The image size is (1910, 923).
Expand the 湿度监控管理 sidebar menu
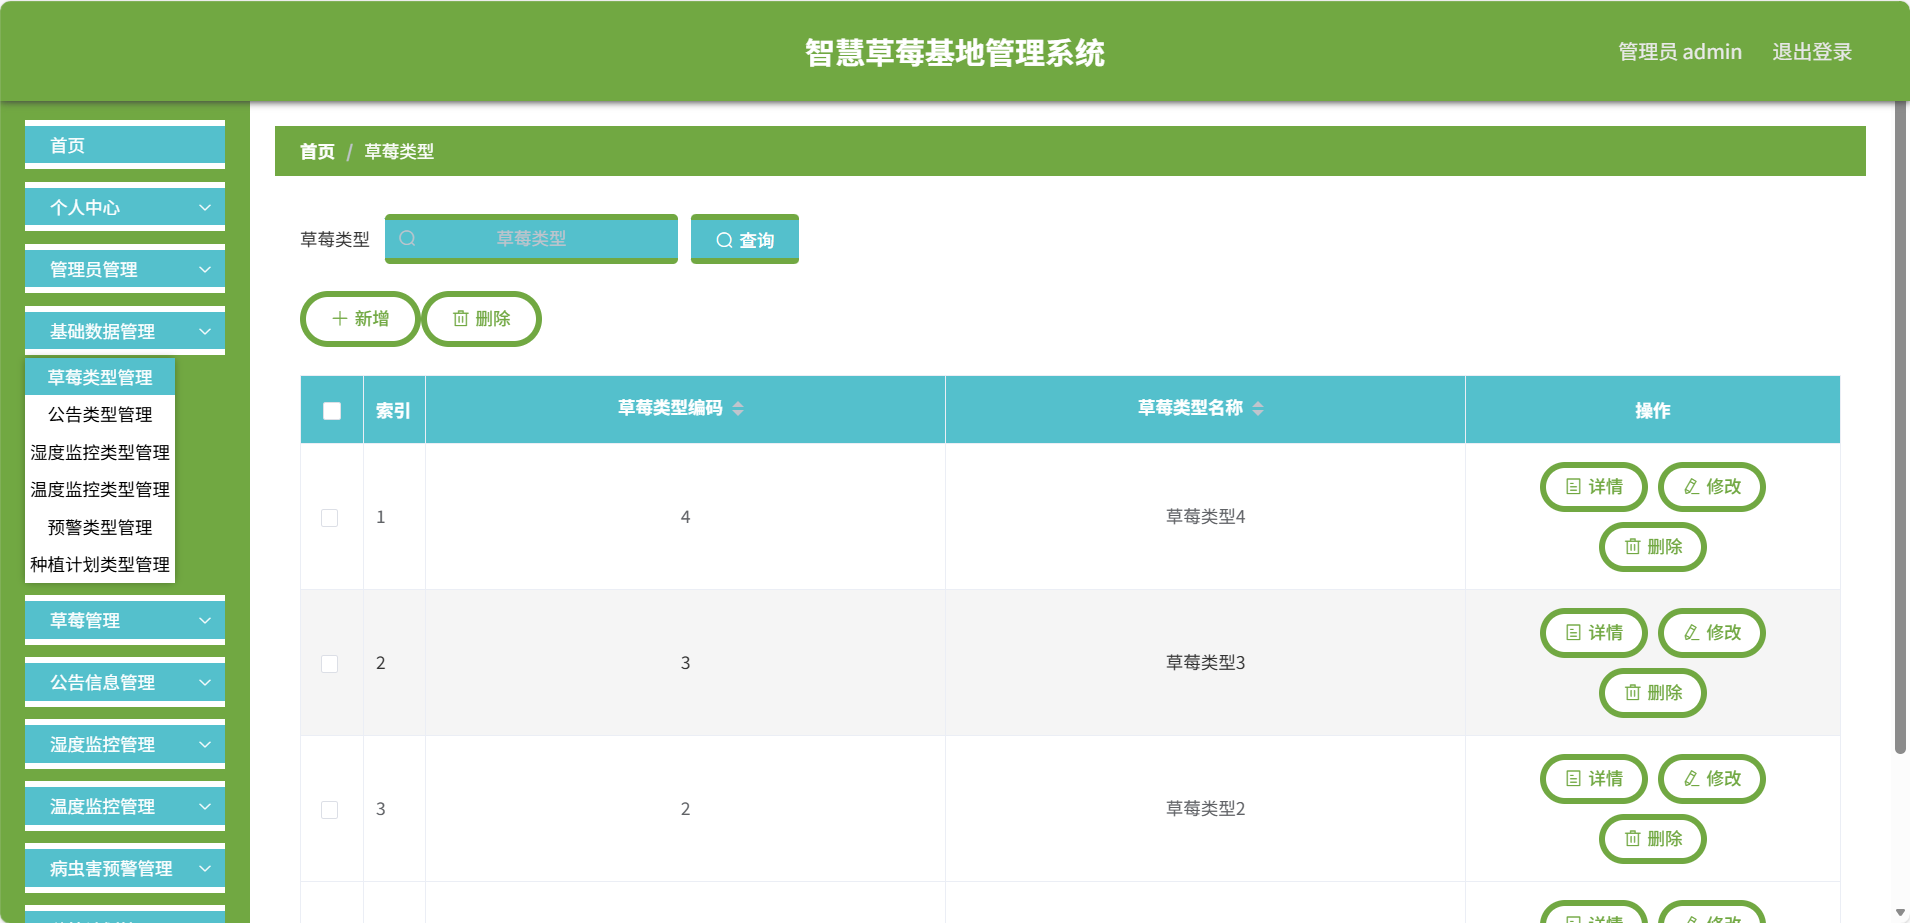click(x=125, y=744)
